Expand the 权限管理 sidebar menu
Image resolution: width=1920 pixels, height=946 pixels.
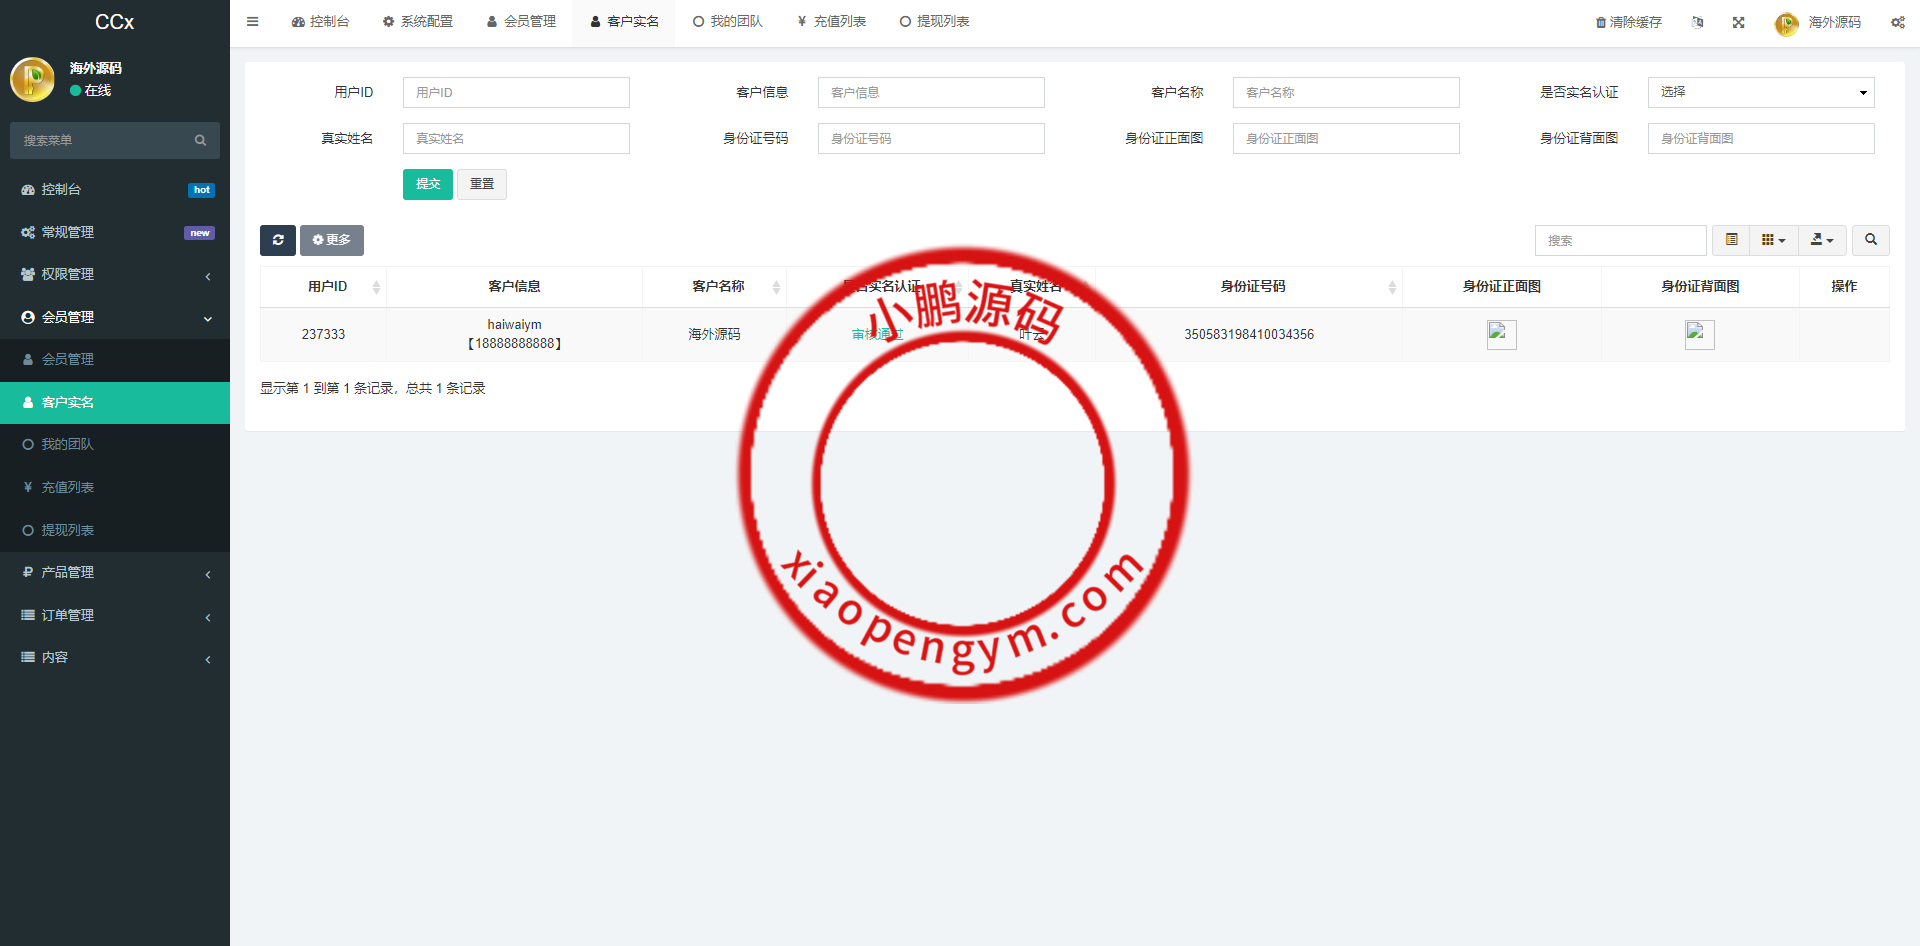pos(115,274)
